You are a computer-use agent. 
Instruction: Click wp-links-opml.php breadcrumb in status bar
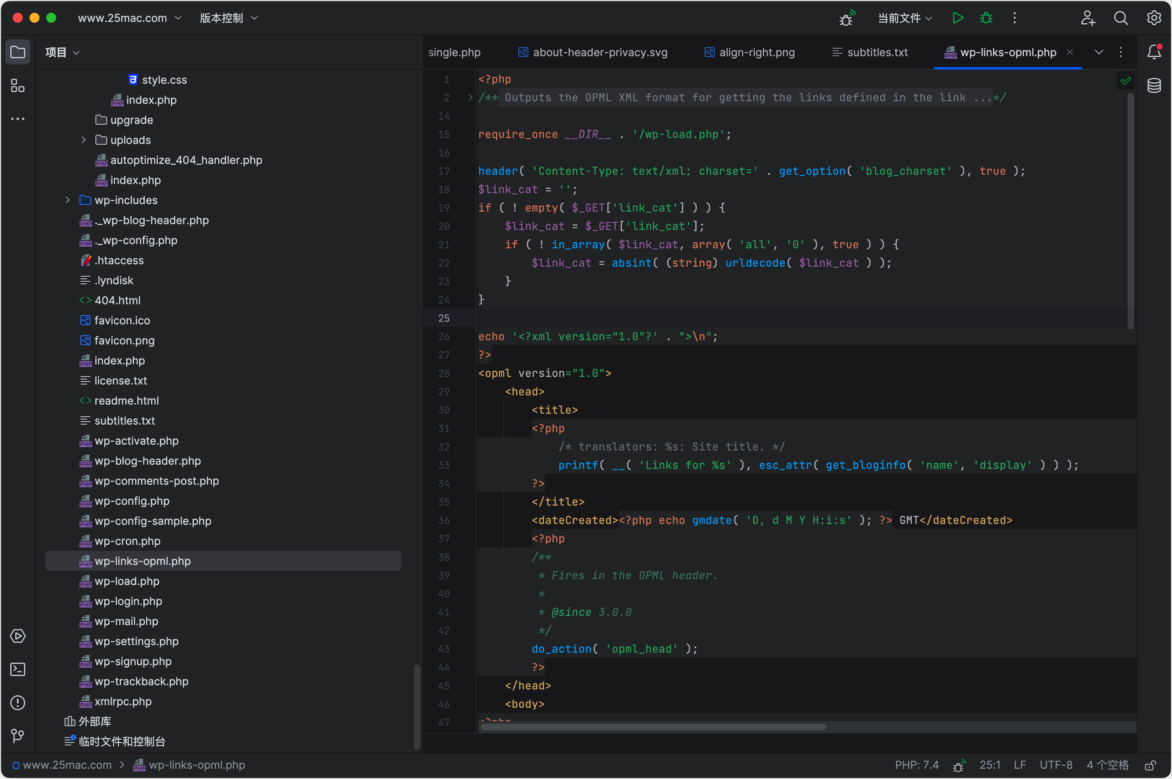189,766
